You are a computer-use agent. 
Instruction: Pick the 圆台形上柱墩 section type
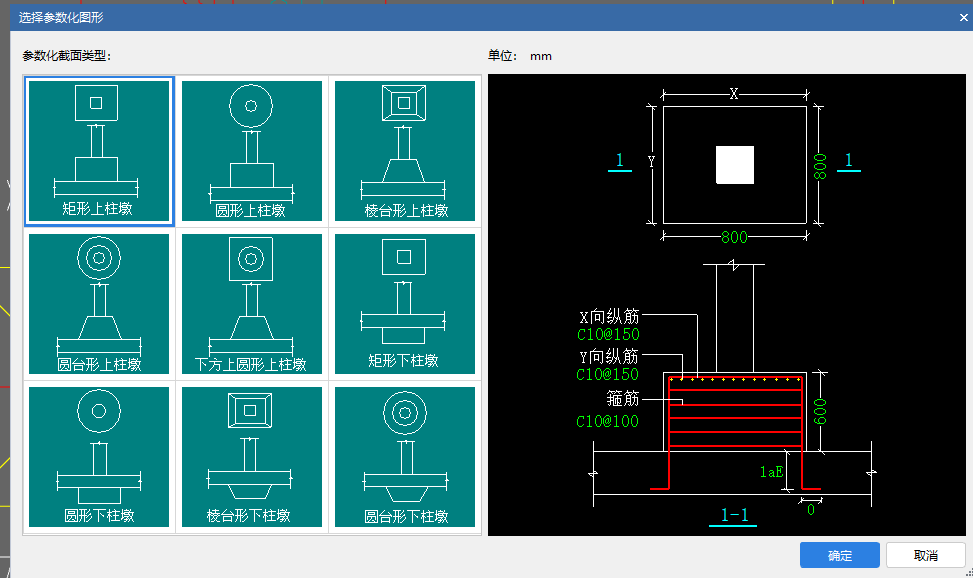click(99, 304)
